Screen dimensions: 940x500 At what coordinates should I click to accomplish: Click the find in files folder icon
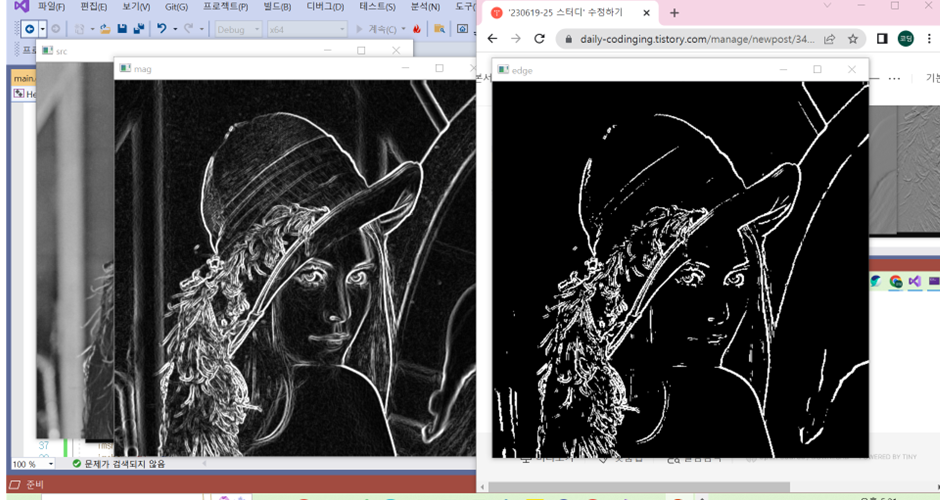click(439, 29)
